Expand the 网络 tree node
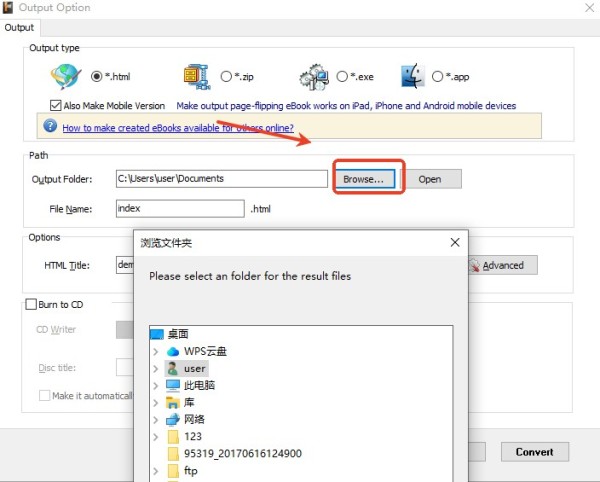 point(156,420)
